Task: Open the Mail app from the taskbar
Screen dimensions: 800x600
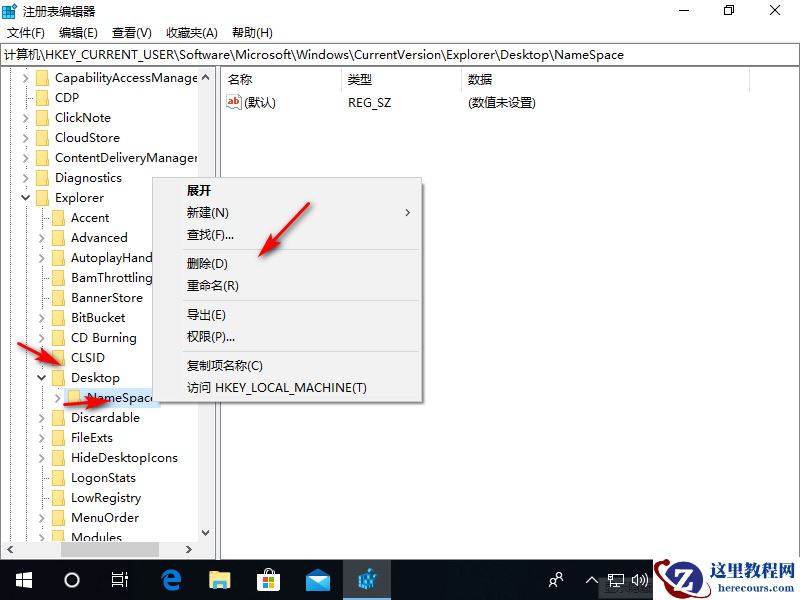Action: click(x=318, y=579)
